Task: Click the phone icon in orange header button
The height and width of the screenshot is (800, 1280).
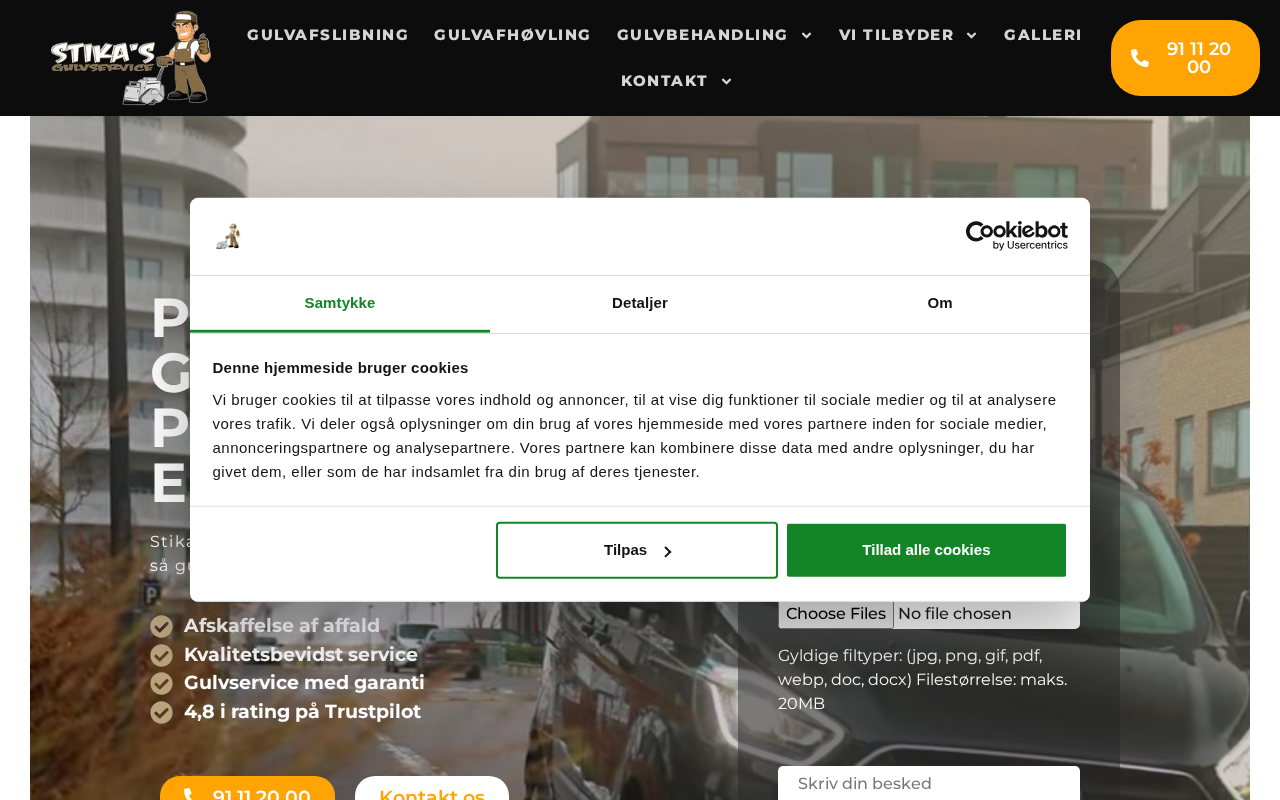Action: 1140,58
